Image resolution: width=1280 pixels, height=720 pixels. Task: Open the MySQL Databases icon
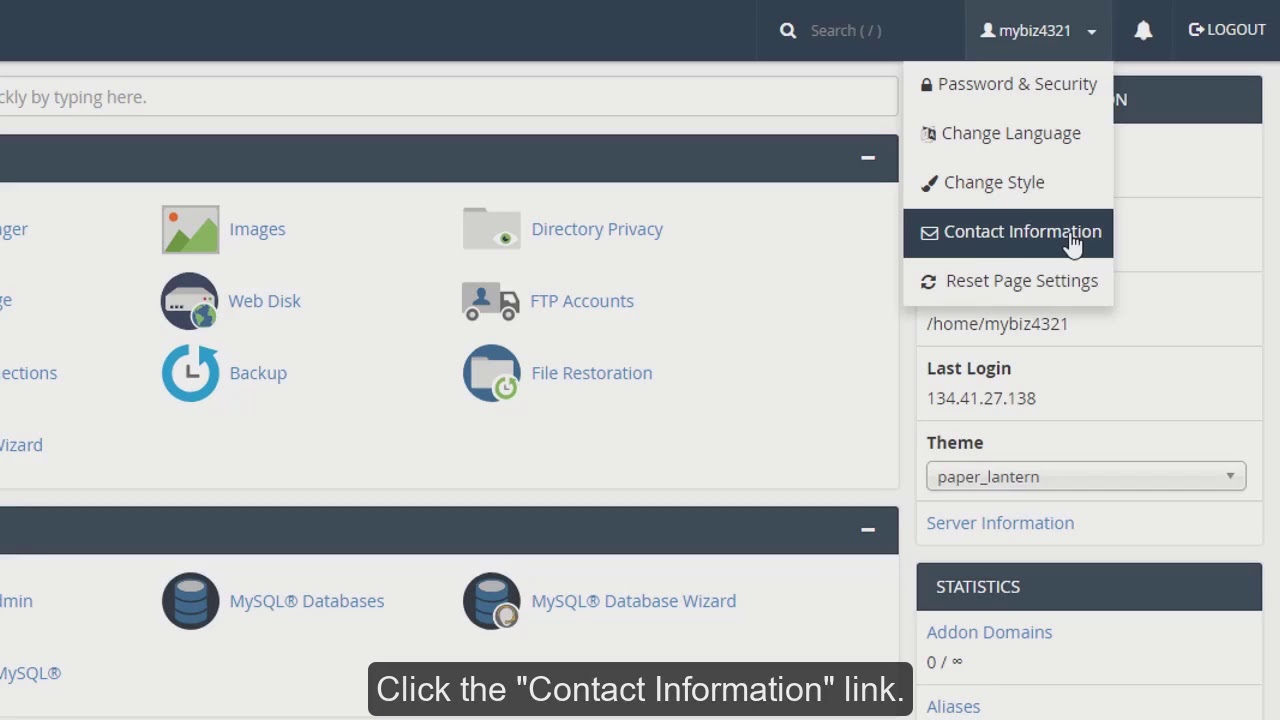coord(190,601)
